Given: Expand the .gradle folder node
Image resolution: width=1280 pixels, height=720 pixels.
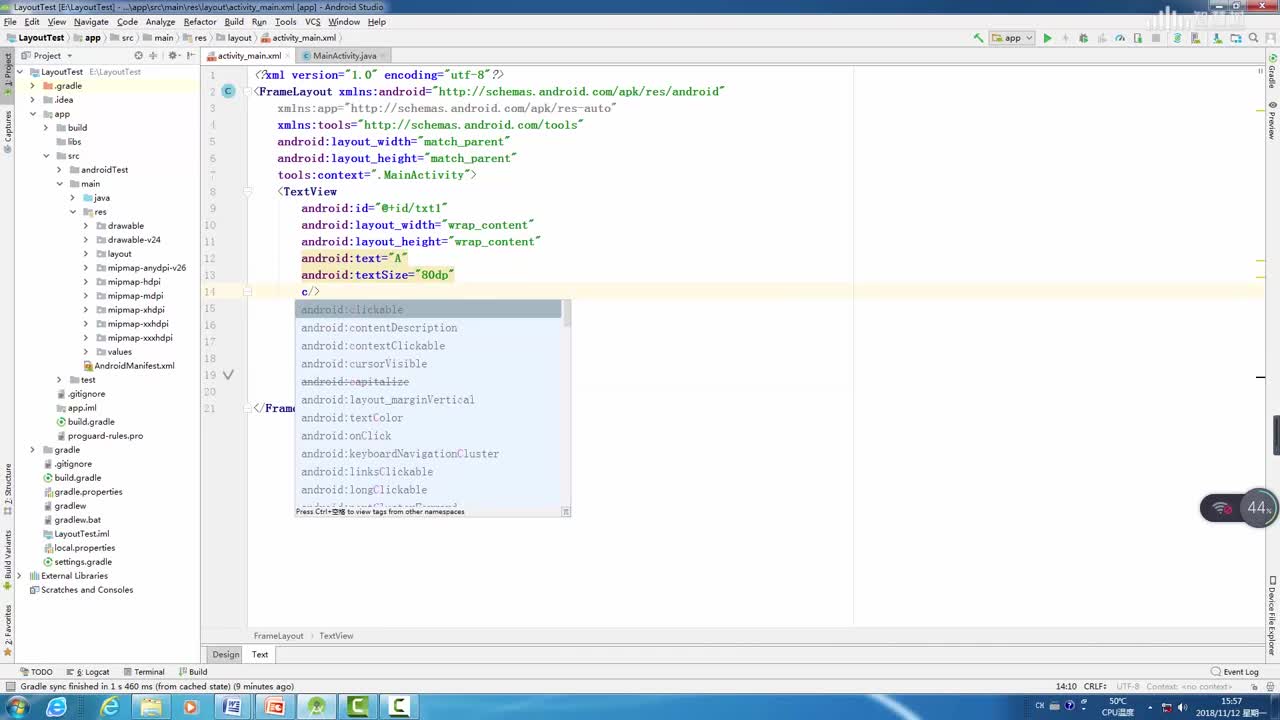Looking at the screenshot, I should (x=33, y=86).
